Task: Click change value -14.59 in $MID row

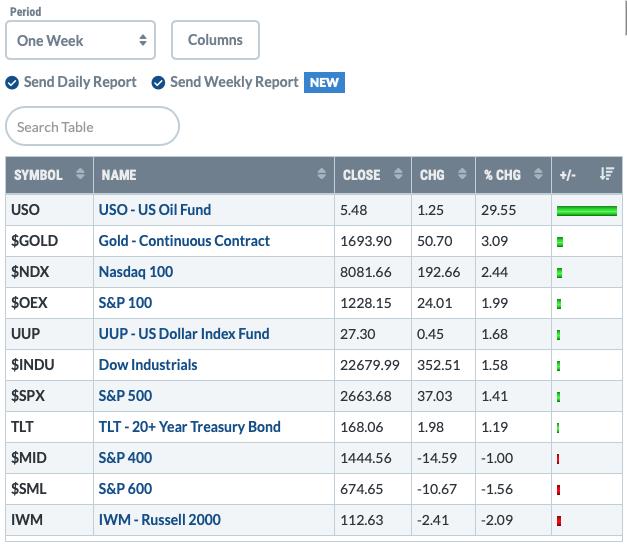Action: [437, 458]
